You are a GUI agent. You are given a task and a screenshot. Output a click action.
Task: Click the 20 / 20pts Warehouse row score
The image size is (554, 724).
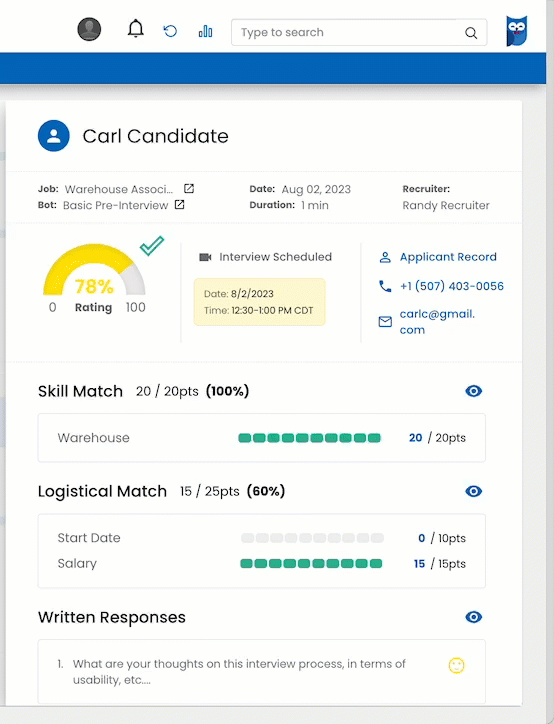click(437, 438)
